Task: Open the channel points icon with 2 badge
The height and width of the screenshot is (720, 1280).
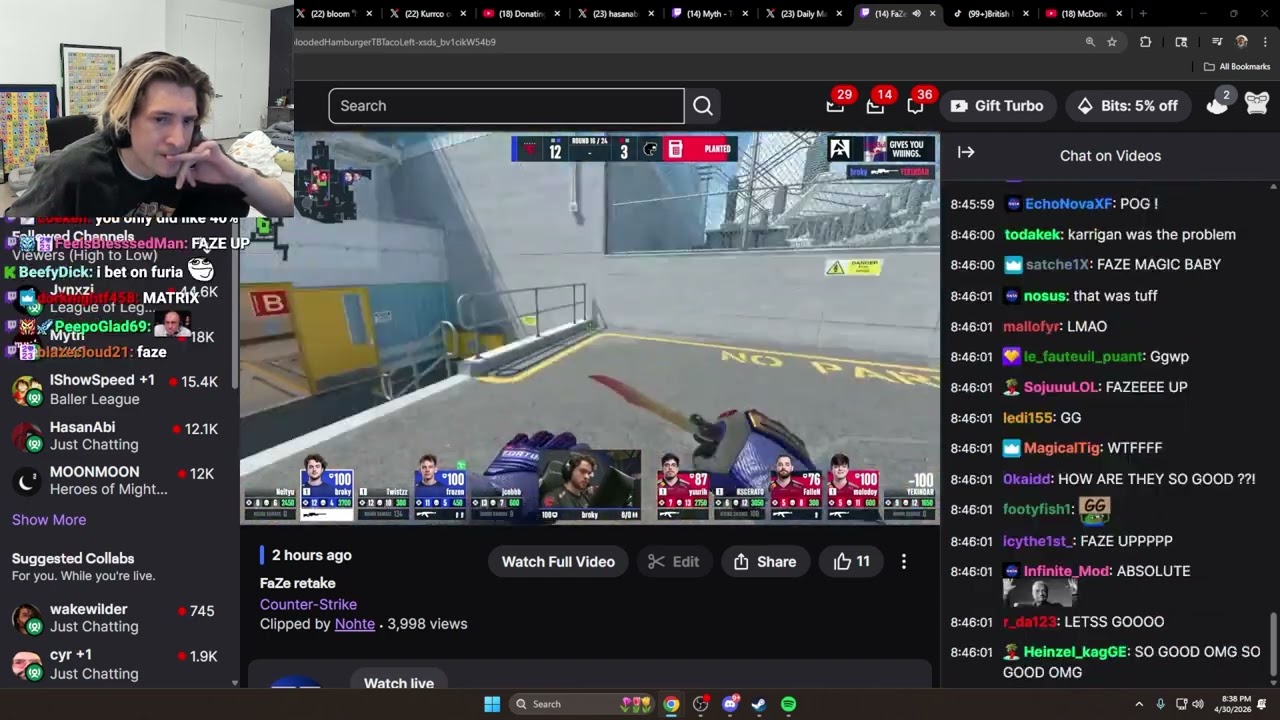Action: [x=1217, y=104]
